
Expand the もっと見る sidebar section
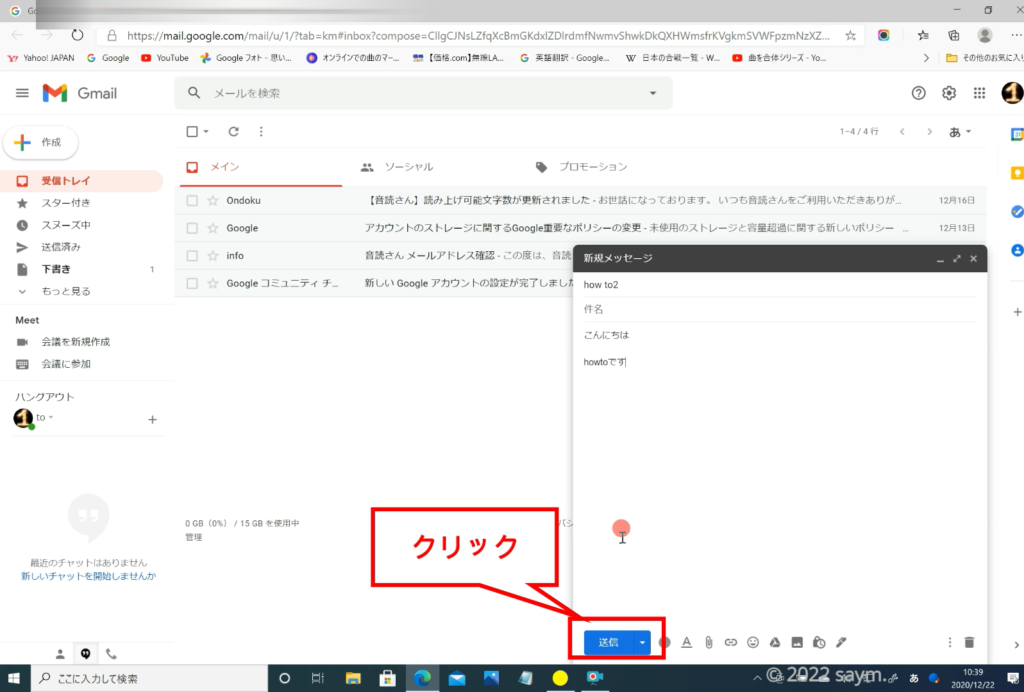tap(66, 291)
